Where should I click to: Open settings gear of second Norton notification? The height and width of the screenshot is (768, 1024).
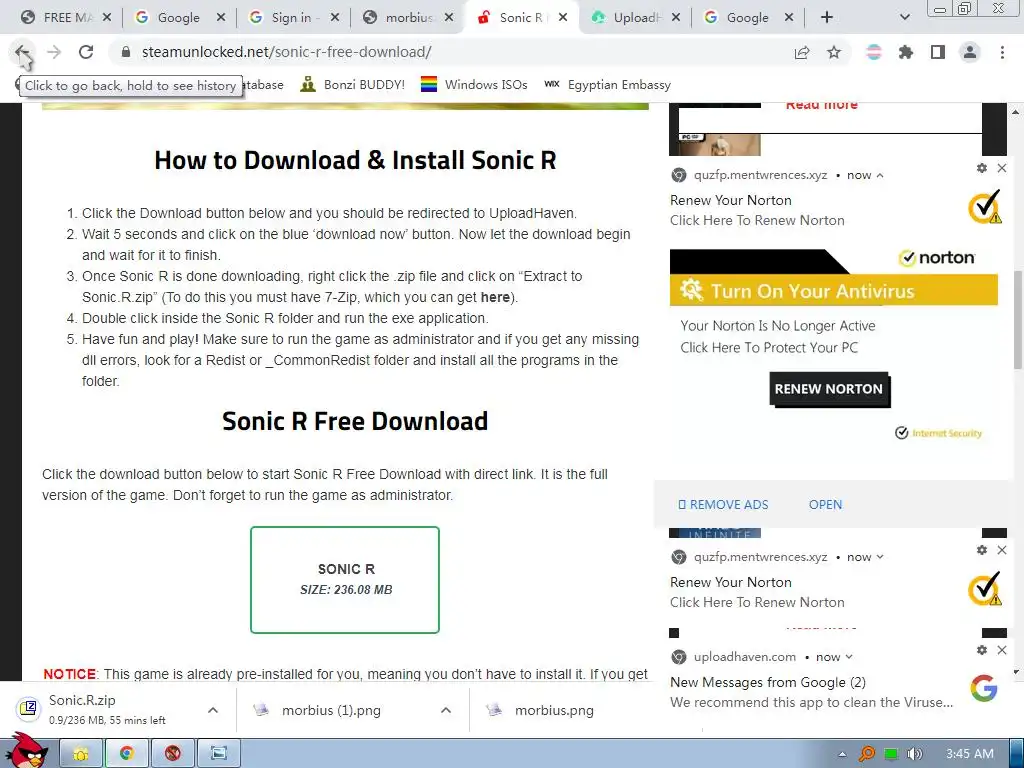pos(982,550)
